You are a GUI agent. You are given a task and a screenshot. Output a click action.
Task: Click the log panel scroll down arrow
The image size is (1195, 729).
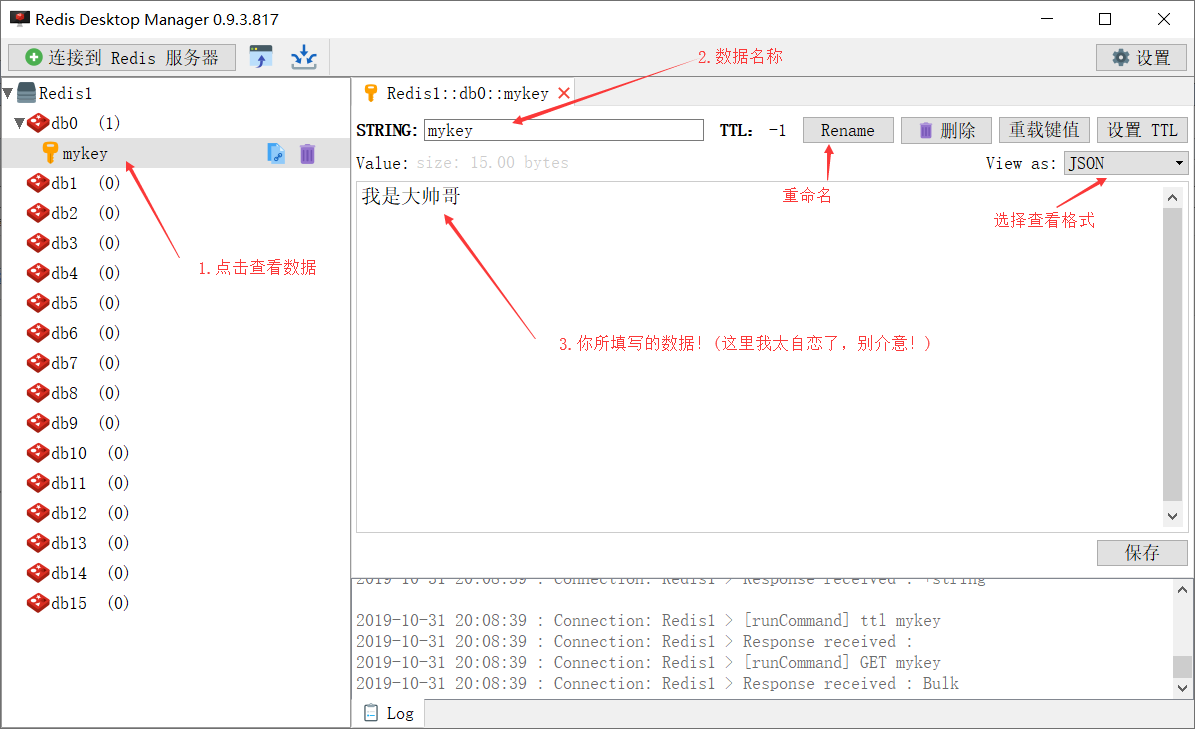pos(1182,688)
